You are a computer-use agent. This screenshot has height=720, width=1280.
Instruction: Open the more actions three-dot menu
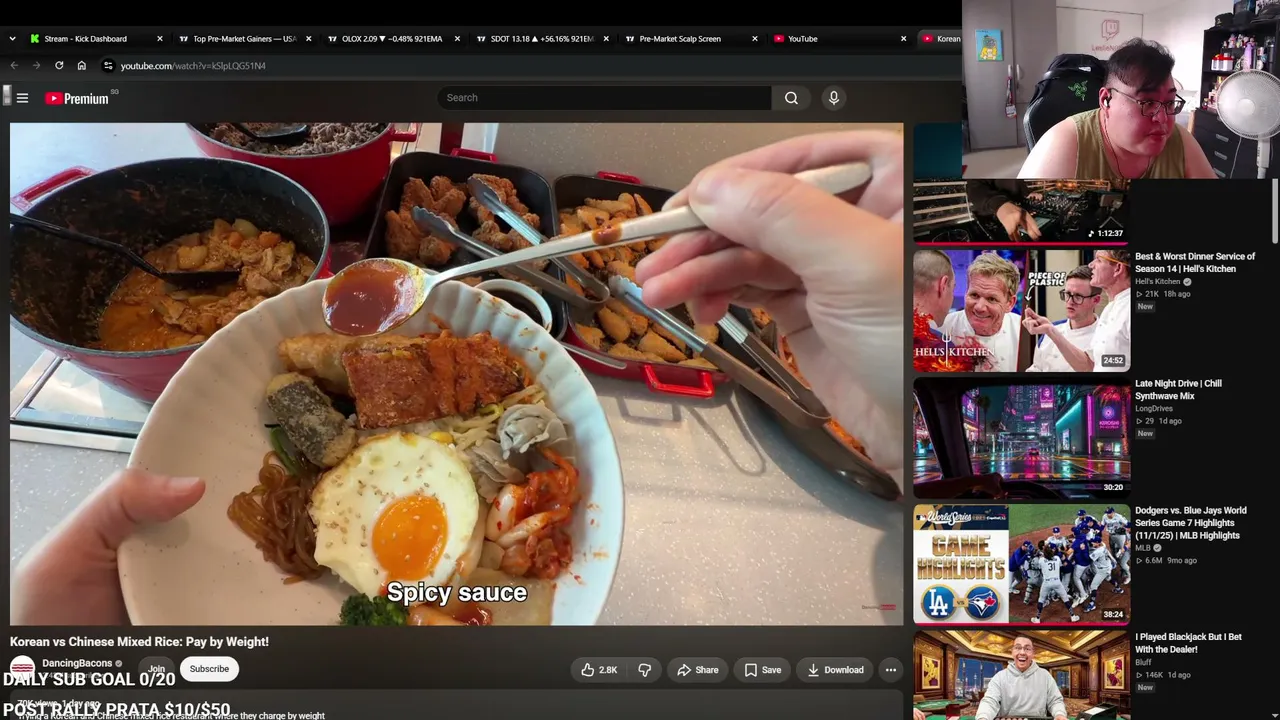[890, 670]
